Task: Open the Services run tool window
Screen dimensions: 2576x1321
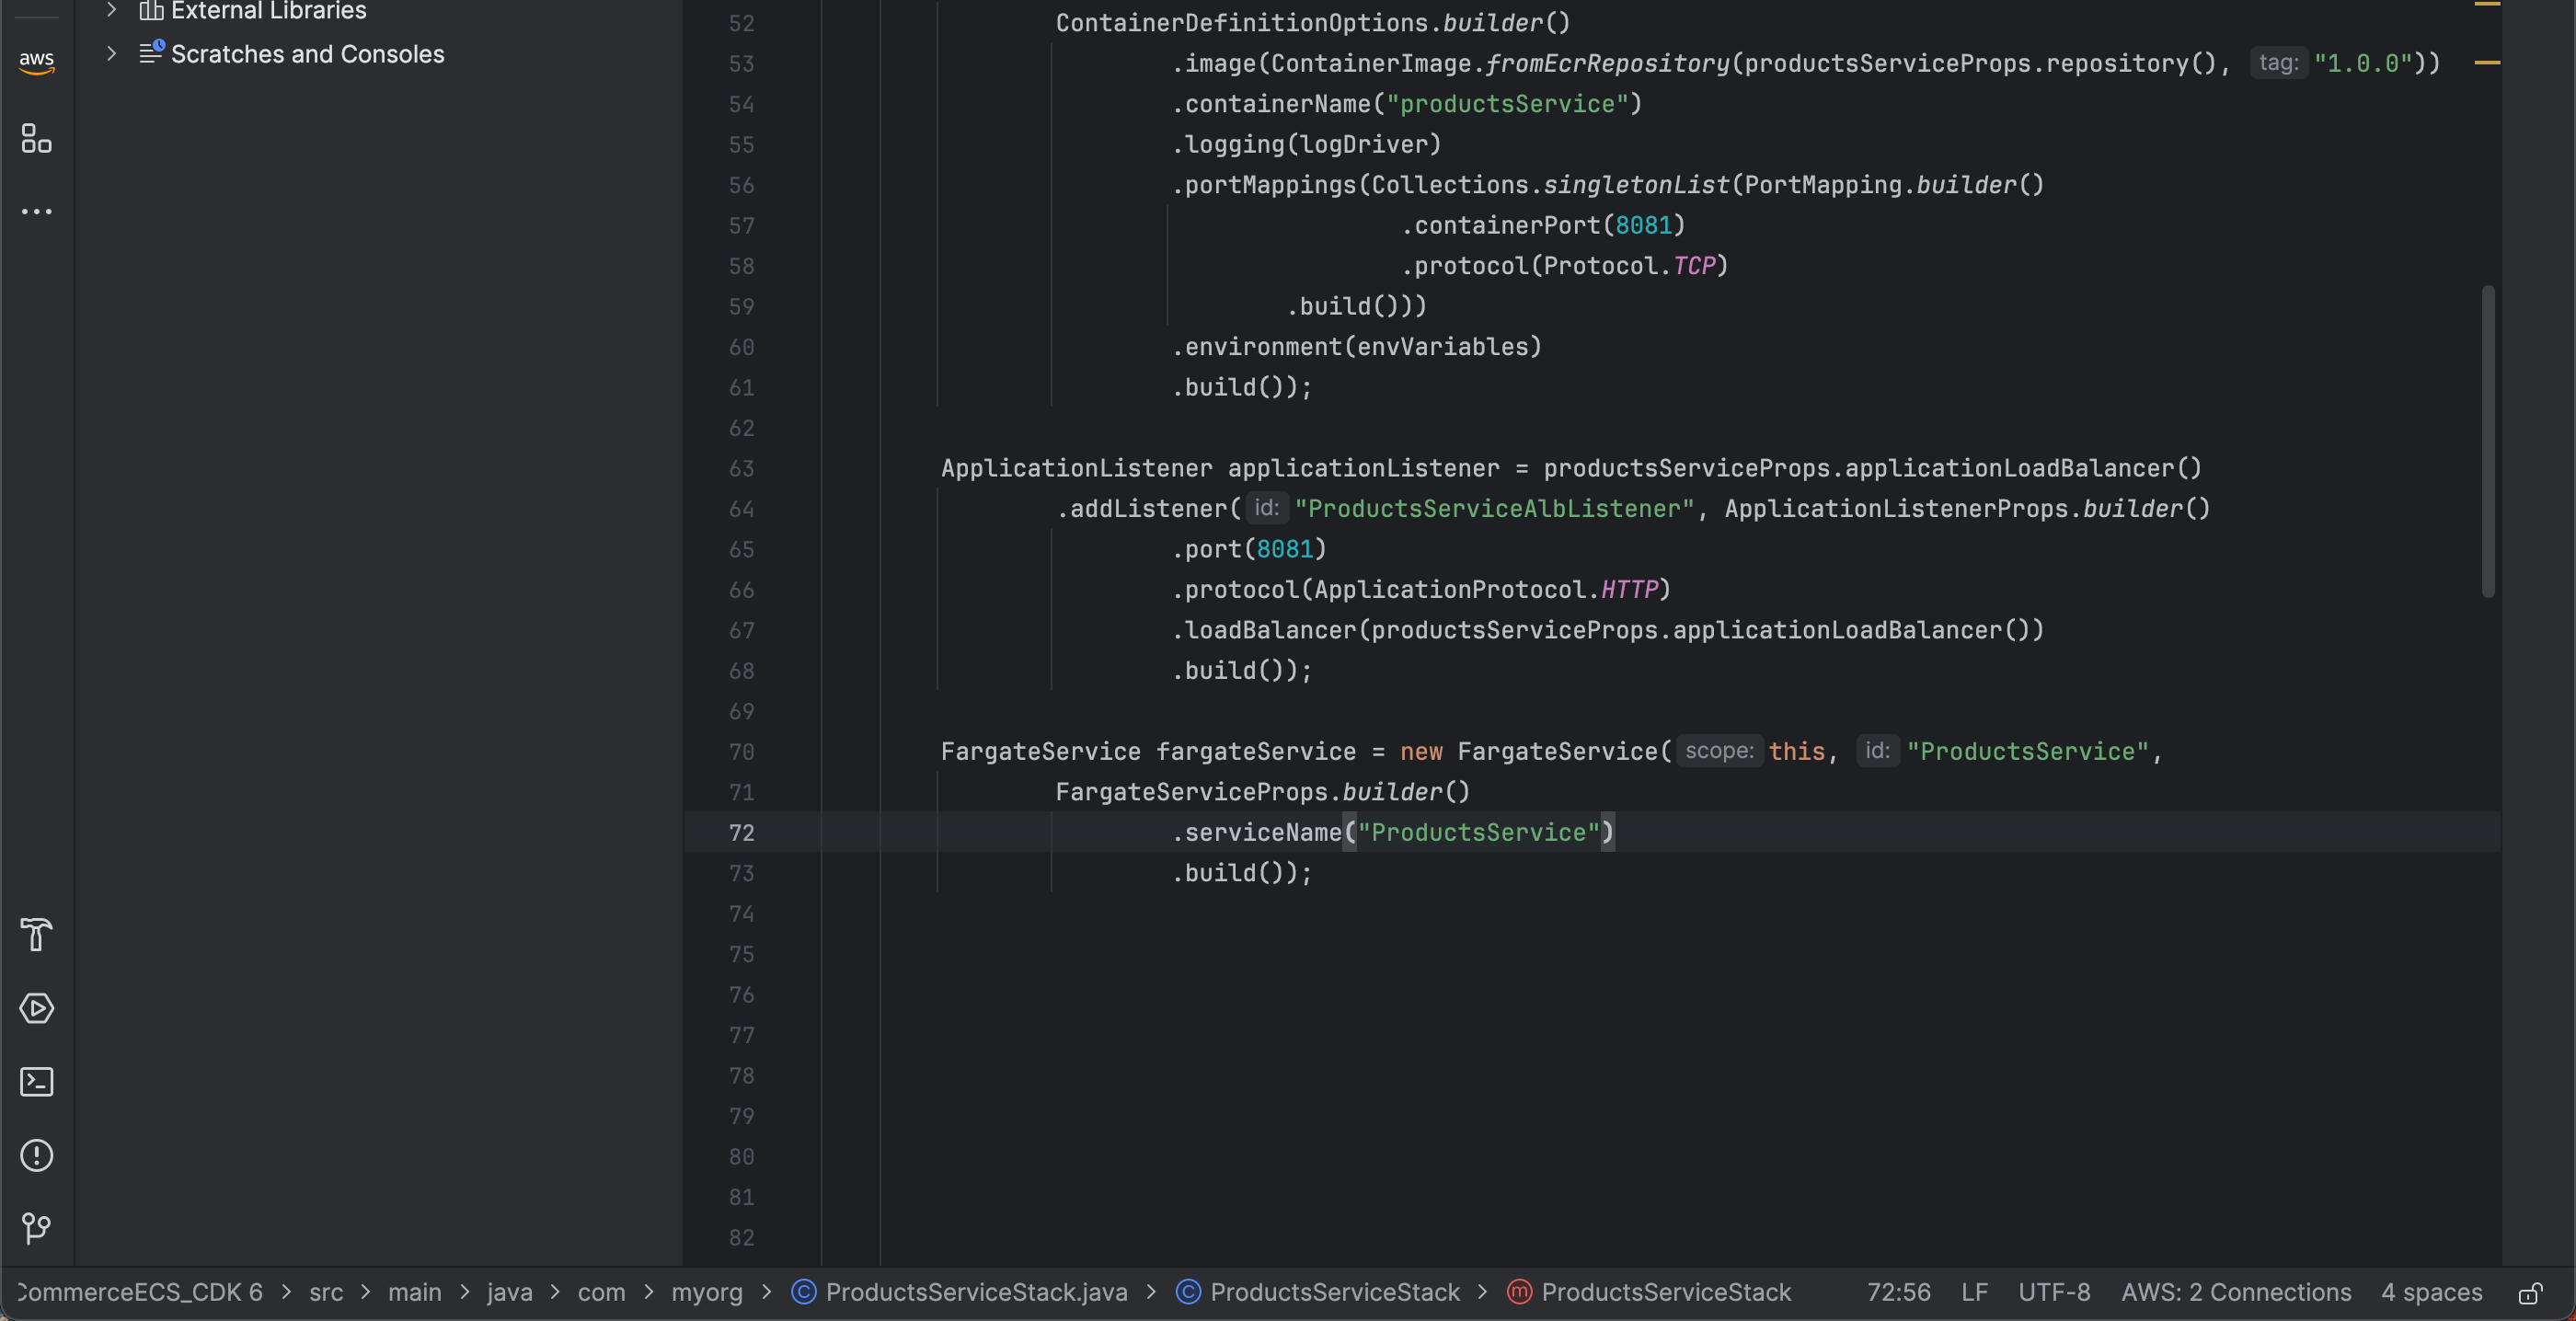Action: 36,1008
